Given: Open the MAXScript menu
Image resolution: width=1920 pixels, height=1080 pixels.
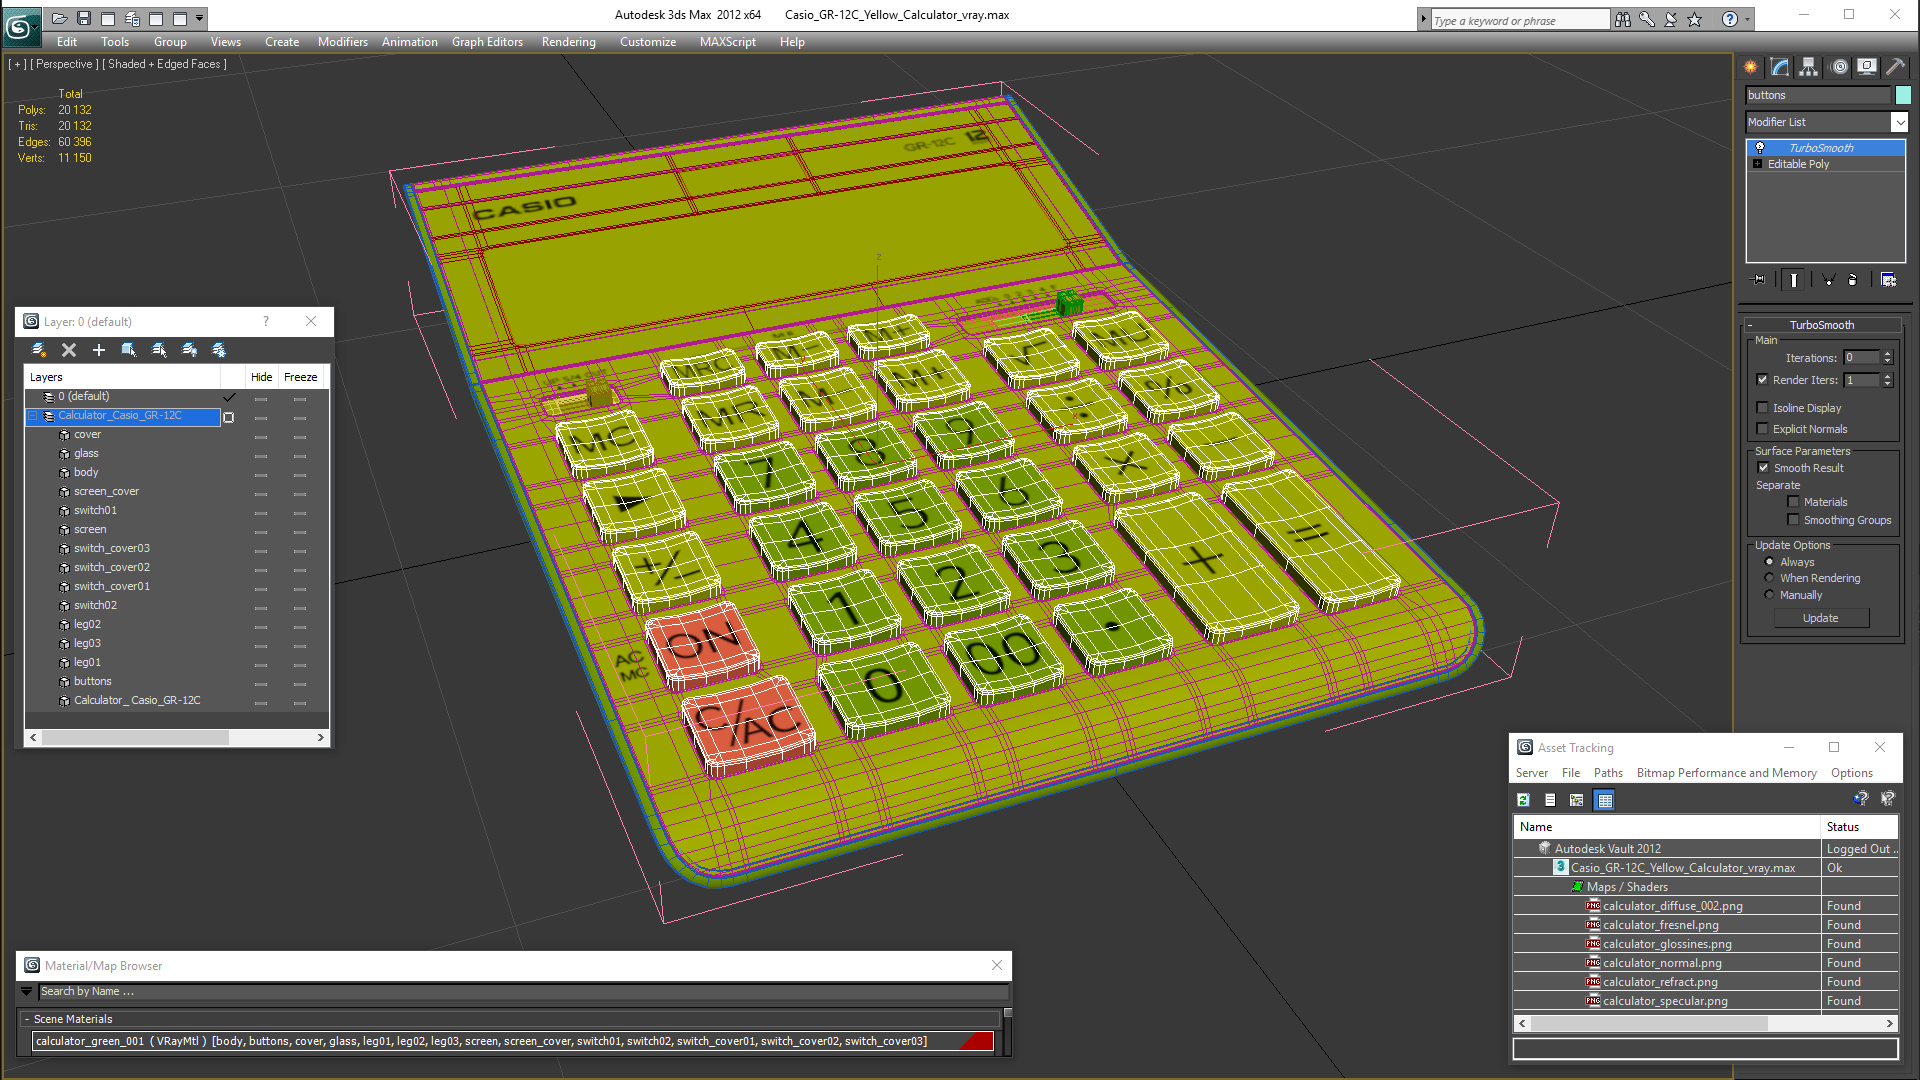Looking at the screenshot, I should [727, 42].
